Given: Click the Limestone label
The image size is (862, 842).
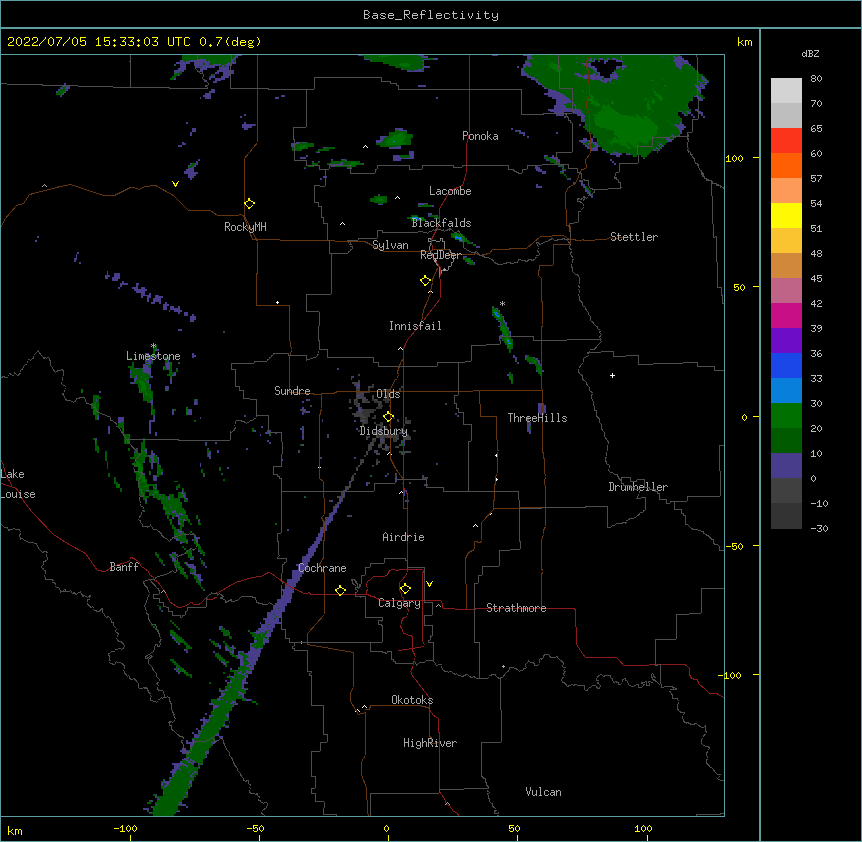Looking at the screenshot, I should click(153, 356).
